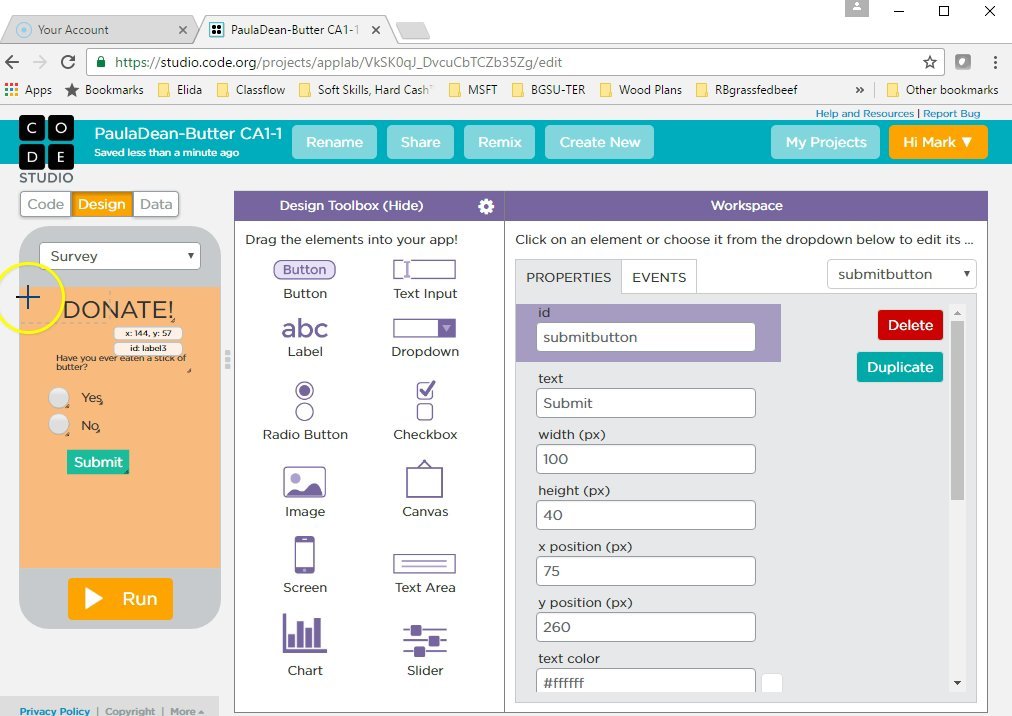Switch to the EVENTS tab

pyautogui.click(x=659, y=277)
